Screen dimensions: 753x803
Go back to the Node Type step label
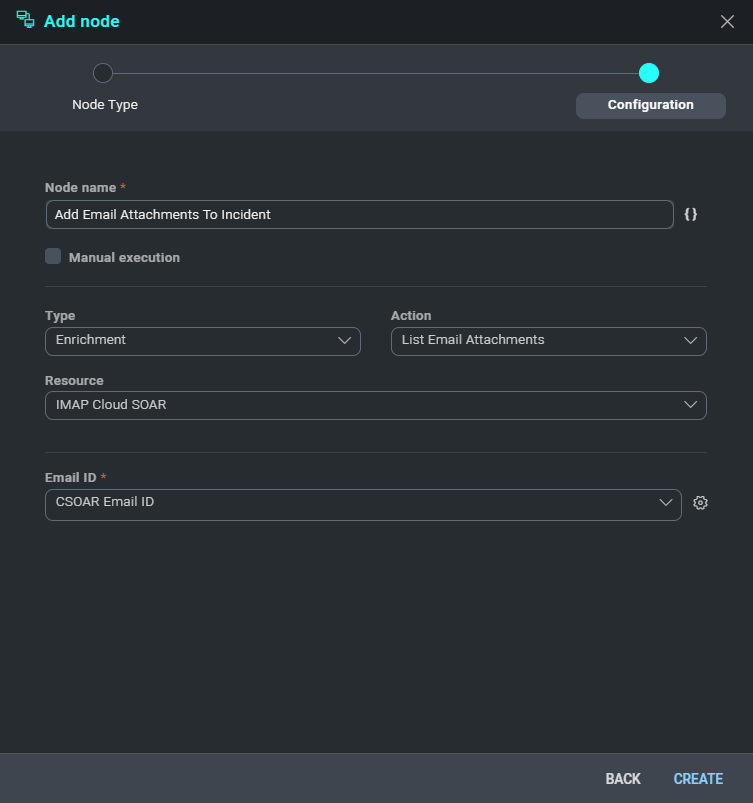[x=105, y=105]
